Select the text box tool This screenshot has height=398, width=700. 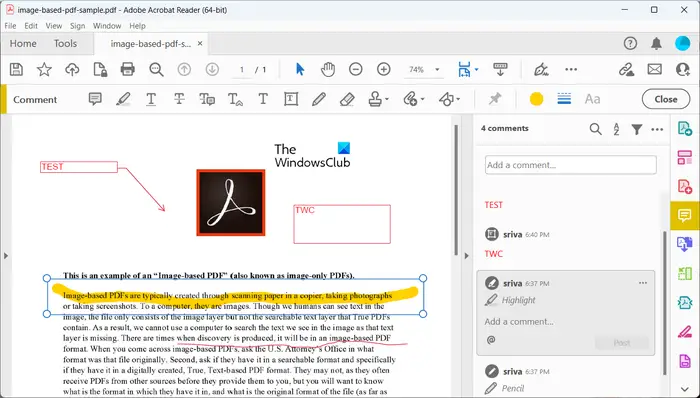tap(291, 99)
